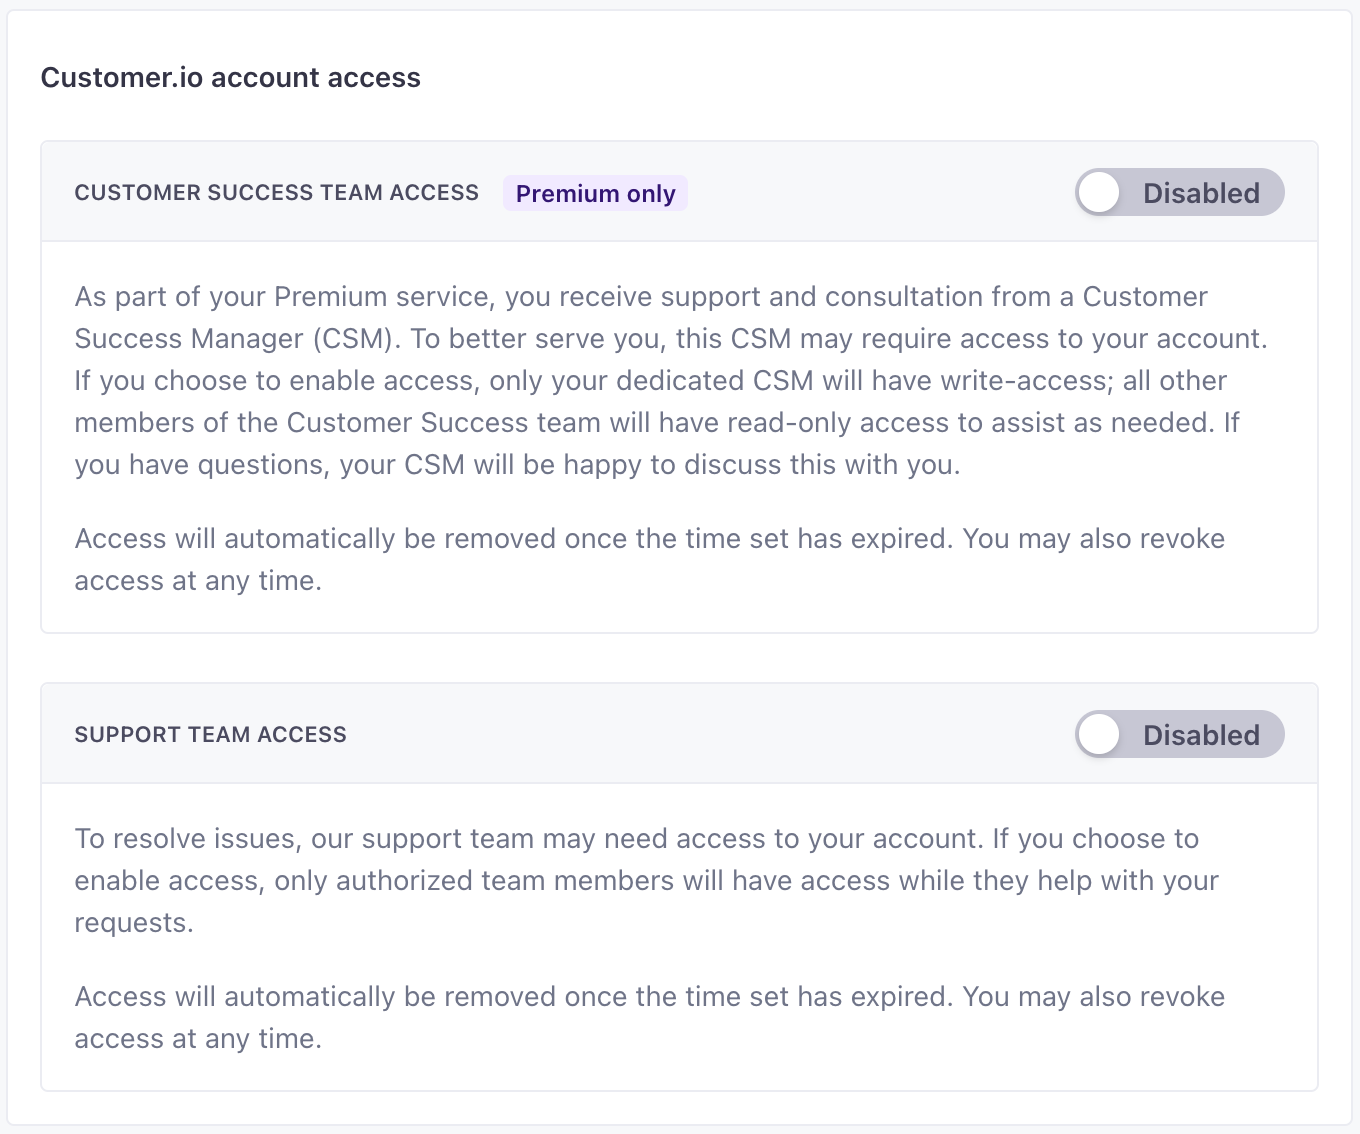1360x1134 pixels.
Task: Click the SUPPORT TEAM ACCESS title
Action: pos(210,735)
